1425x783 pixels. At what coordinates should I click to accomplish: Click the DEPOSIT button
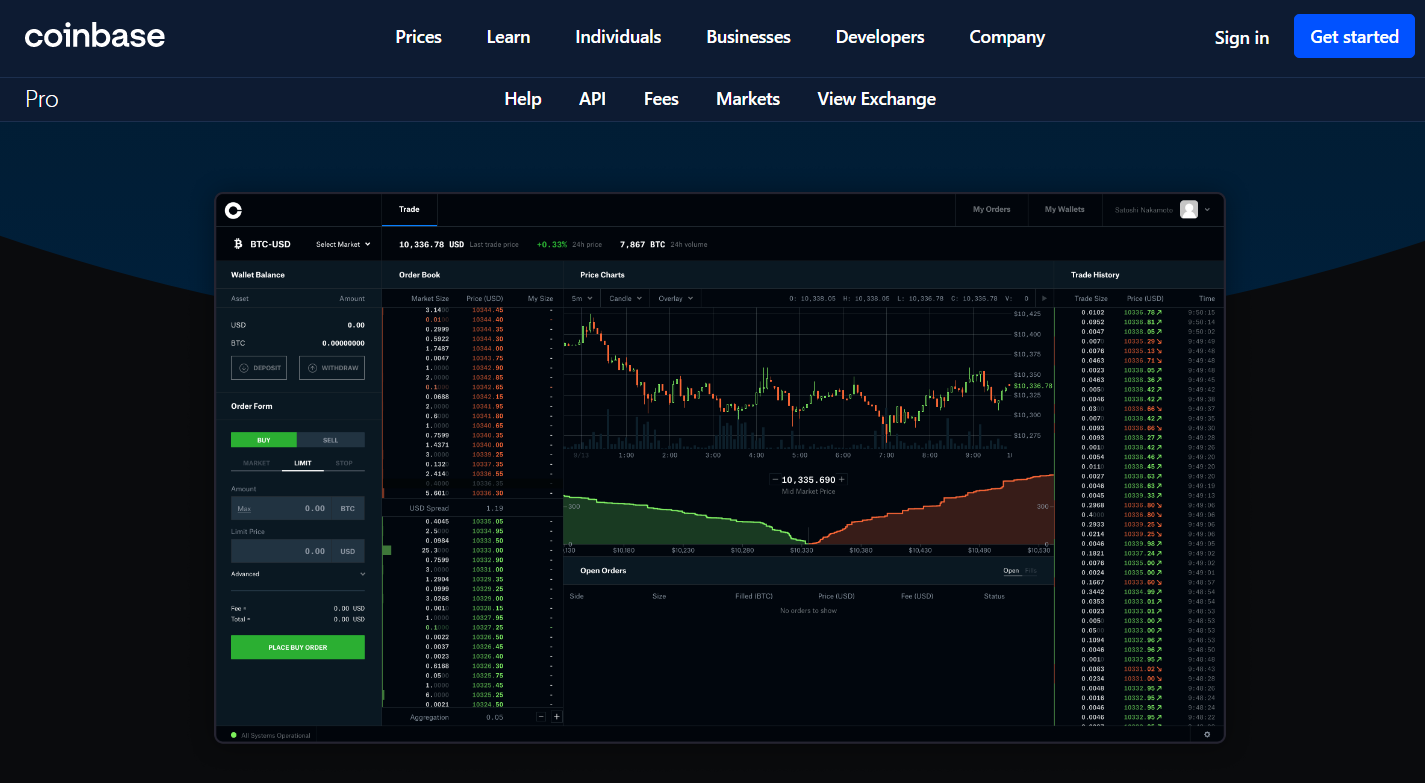(258, 368)
